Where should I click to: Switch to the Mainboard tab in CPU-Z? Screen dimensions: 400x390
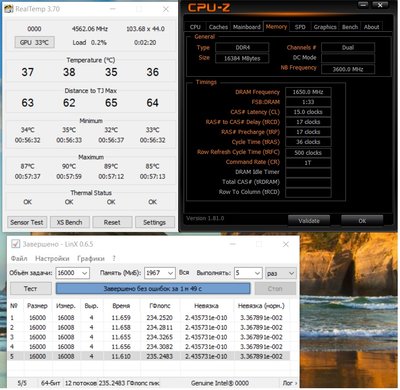pos(247,27)
